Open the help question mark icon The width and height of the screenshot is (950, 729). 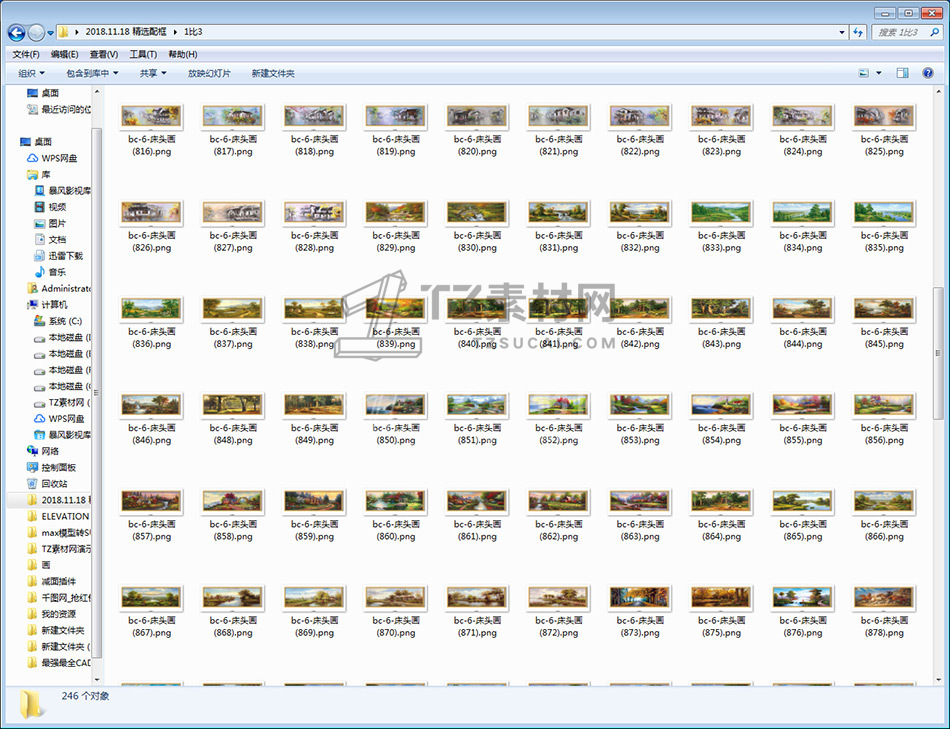pos(929,73)
